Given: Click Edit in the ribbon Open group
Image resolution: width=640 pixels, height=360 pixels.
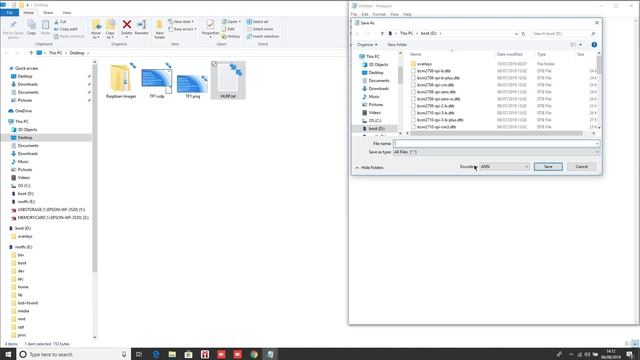Looking at the screenshot, I should coord(228,29).
